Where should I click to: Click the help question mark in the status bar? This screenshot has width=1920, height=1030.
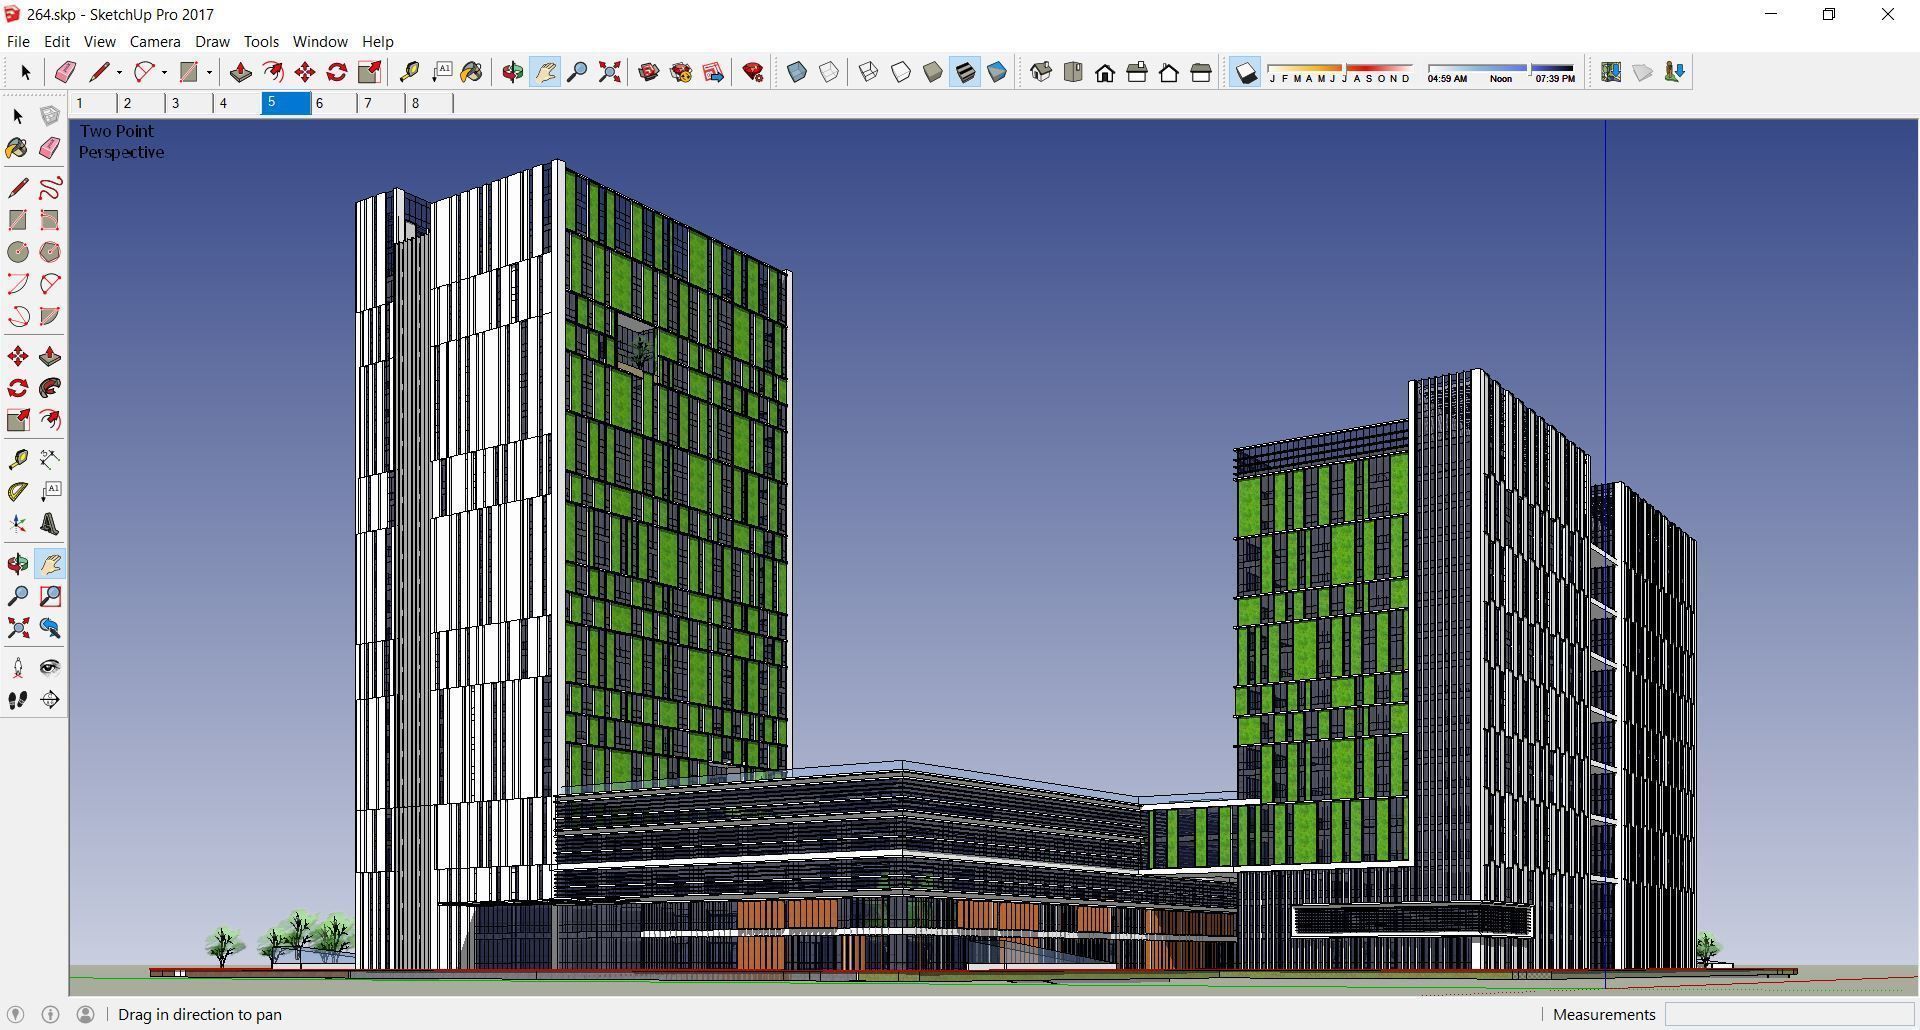point(50,1014)
